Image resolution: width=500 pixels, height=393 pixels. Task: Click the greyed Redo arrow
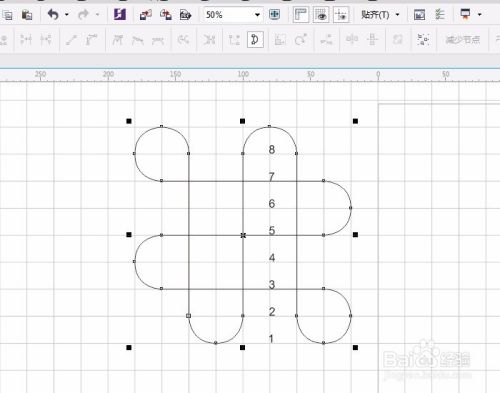(x=83, y=15)
